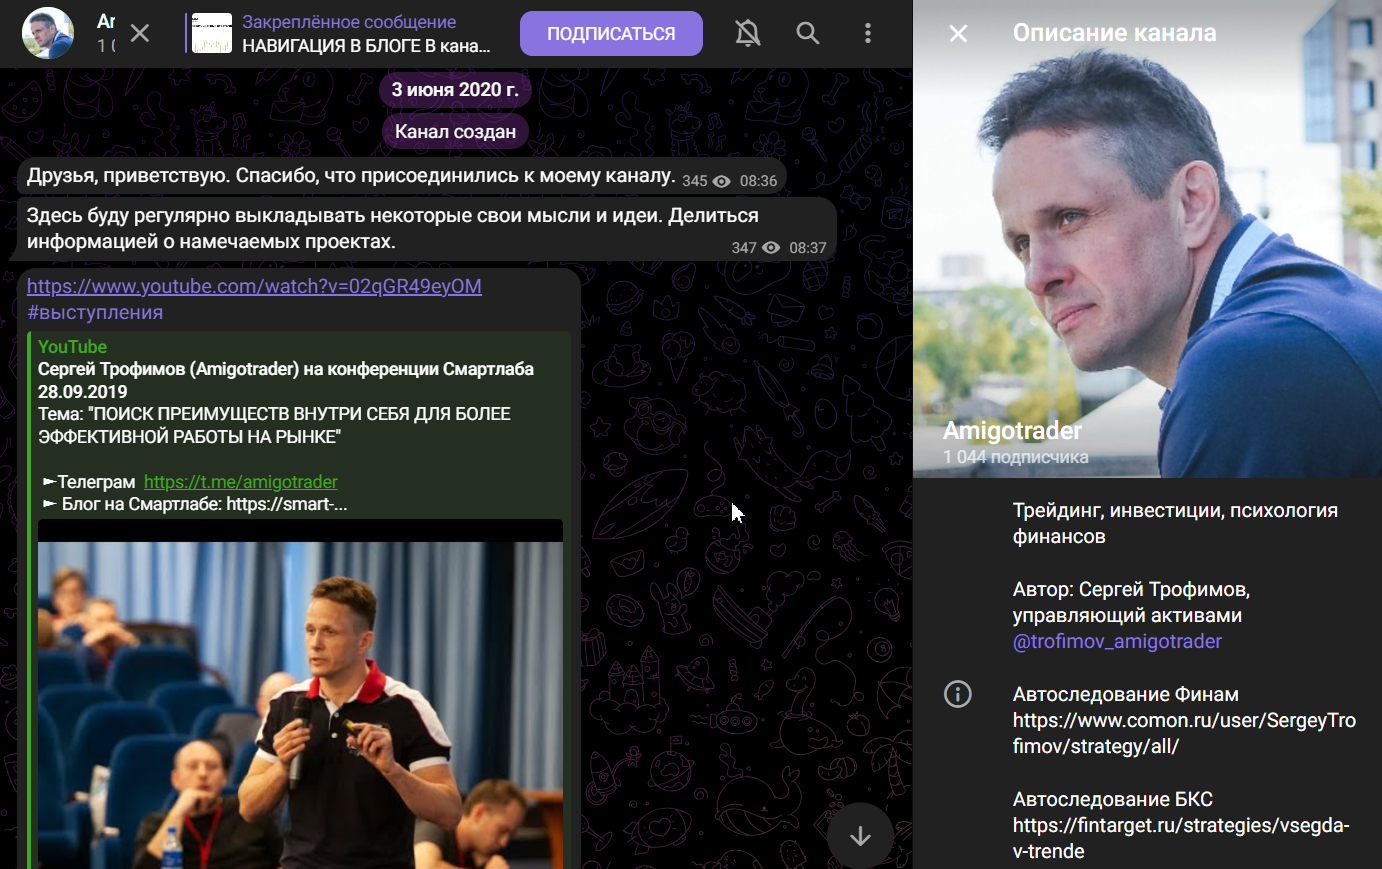Select the #выступления hashtag
This screenshot has height=869, width=1382.
[x=95, y=312]
